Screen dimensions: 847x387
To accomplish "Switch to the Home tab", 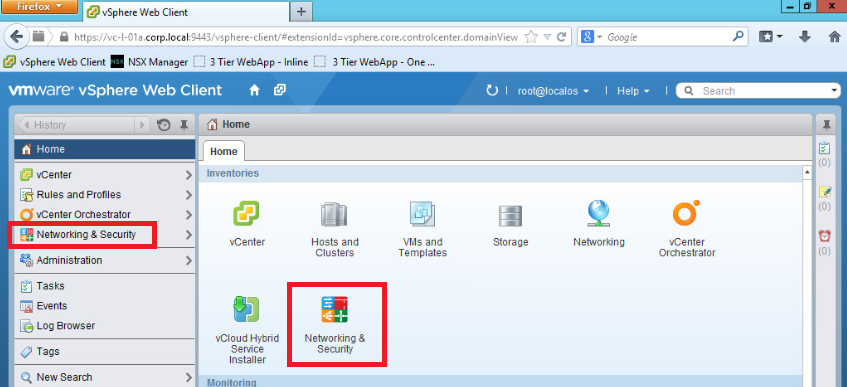I will 224,151.
